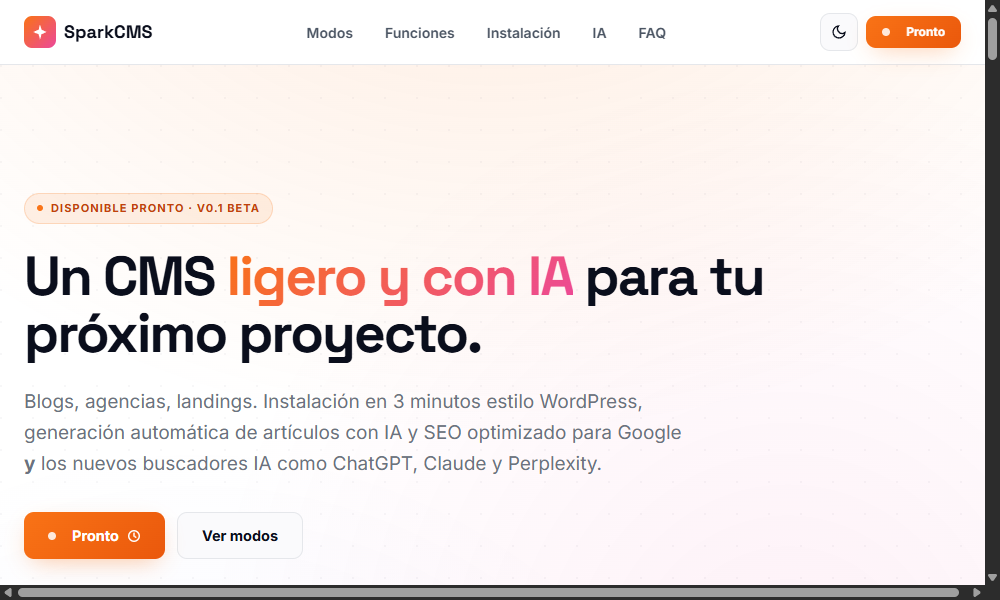The height and width of the screenshot is (600, 1000).
Task: Click the Disponible Pronto v0.1 Beta badge
Action: pos(148,209)
